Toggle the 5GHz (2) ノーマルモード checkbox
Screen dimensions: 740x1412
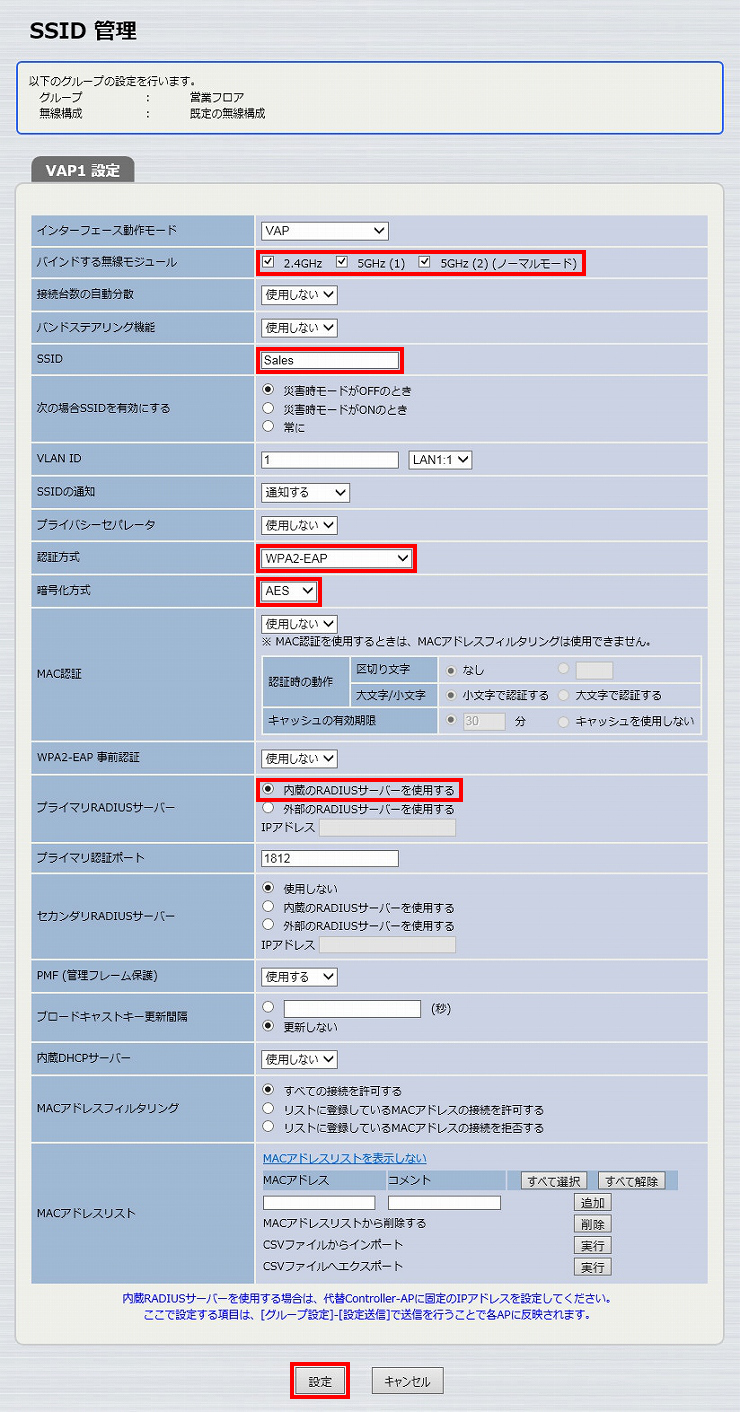[425, 263]
